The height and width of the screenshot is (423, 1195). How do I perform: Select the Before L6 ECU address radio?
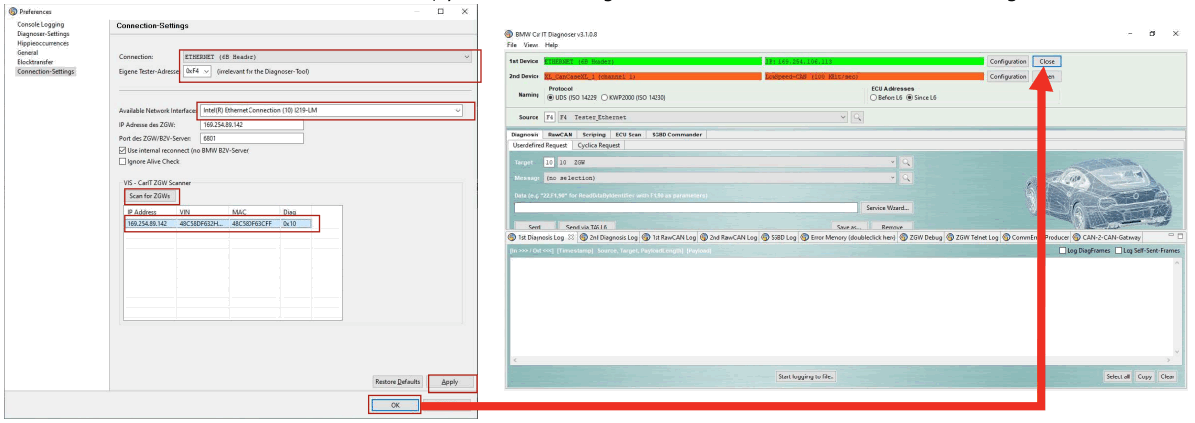(x=874, y=98)
